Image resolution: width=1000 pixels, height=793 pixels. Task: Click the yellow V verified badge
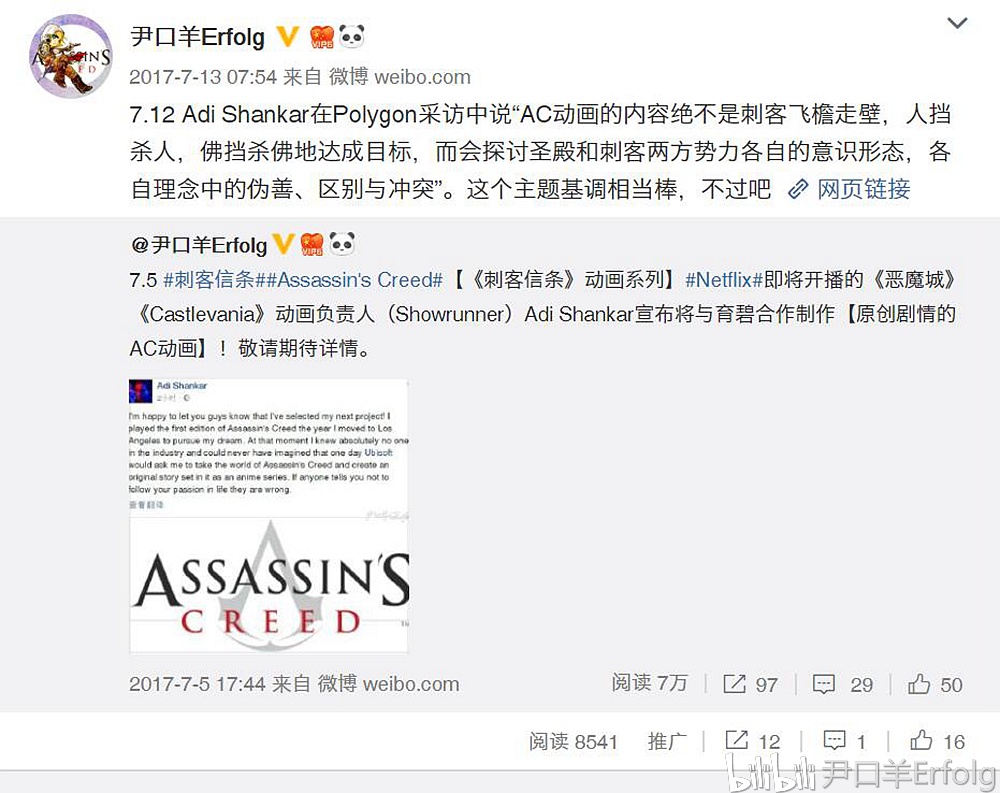288,36
